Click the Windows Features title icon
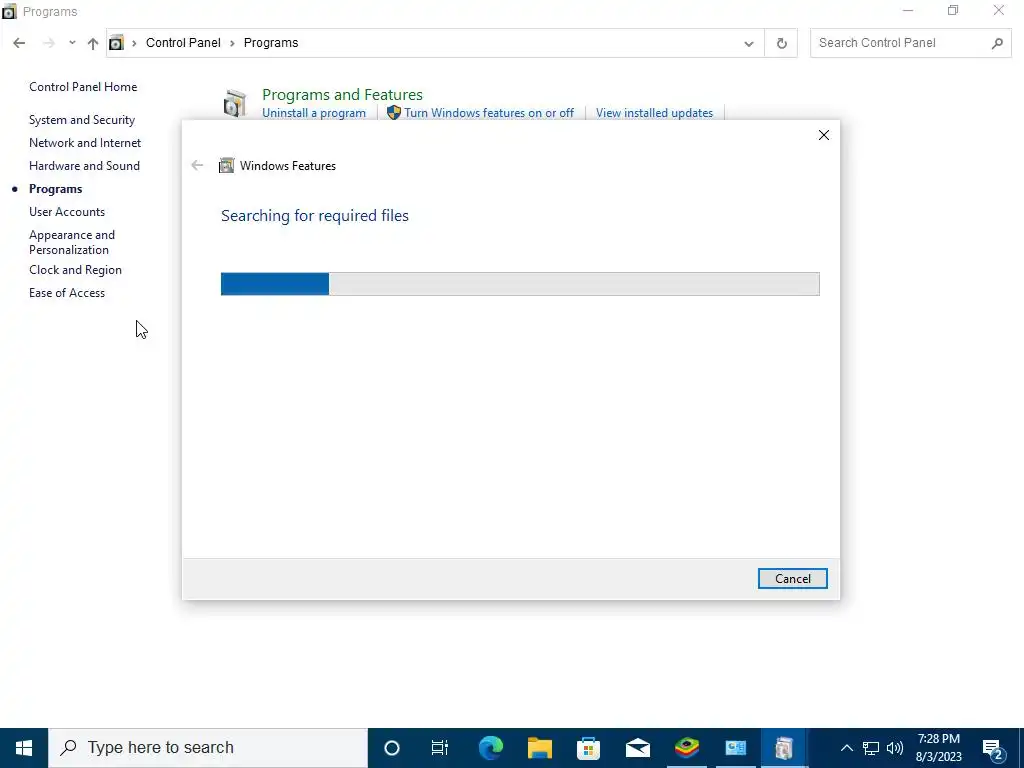The image size is (1024, 768). (227, 165)
